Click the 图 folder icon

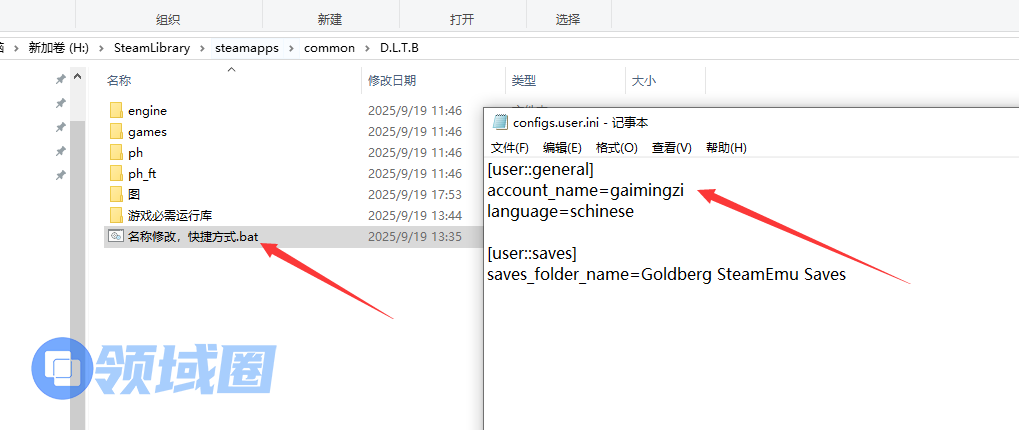[x=116, y=194]
